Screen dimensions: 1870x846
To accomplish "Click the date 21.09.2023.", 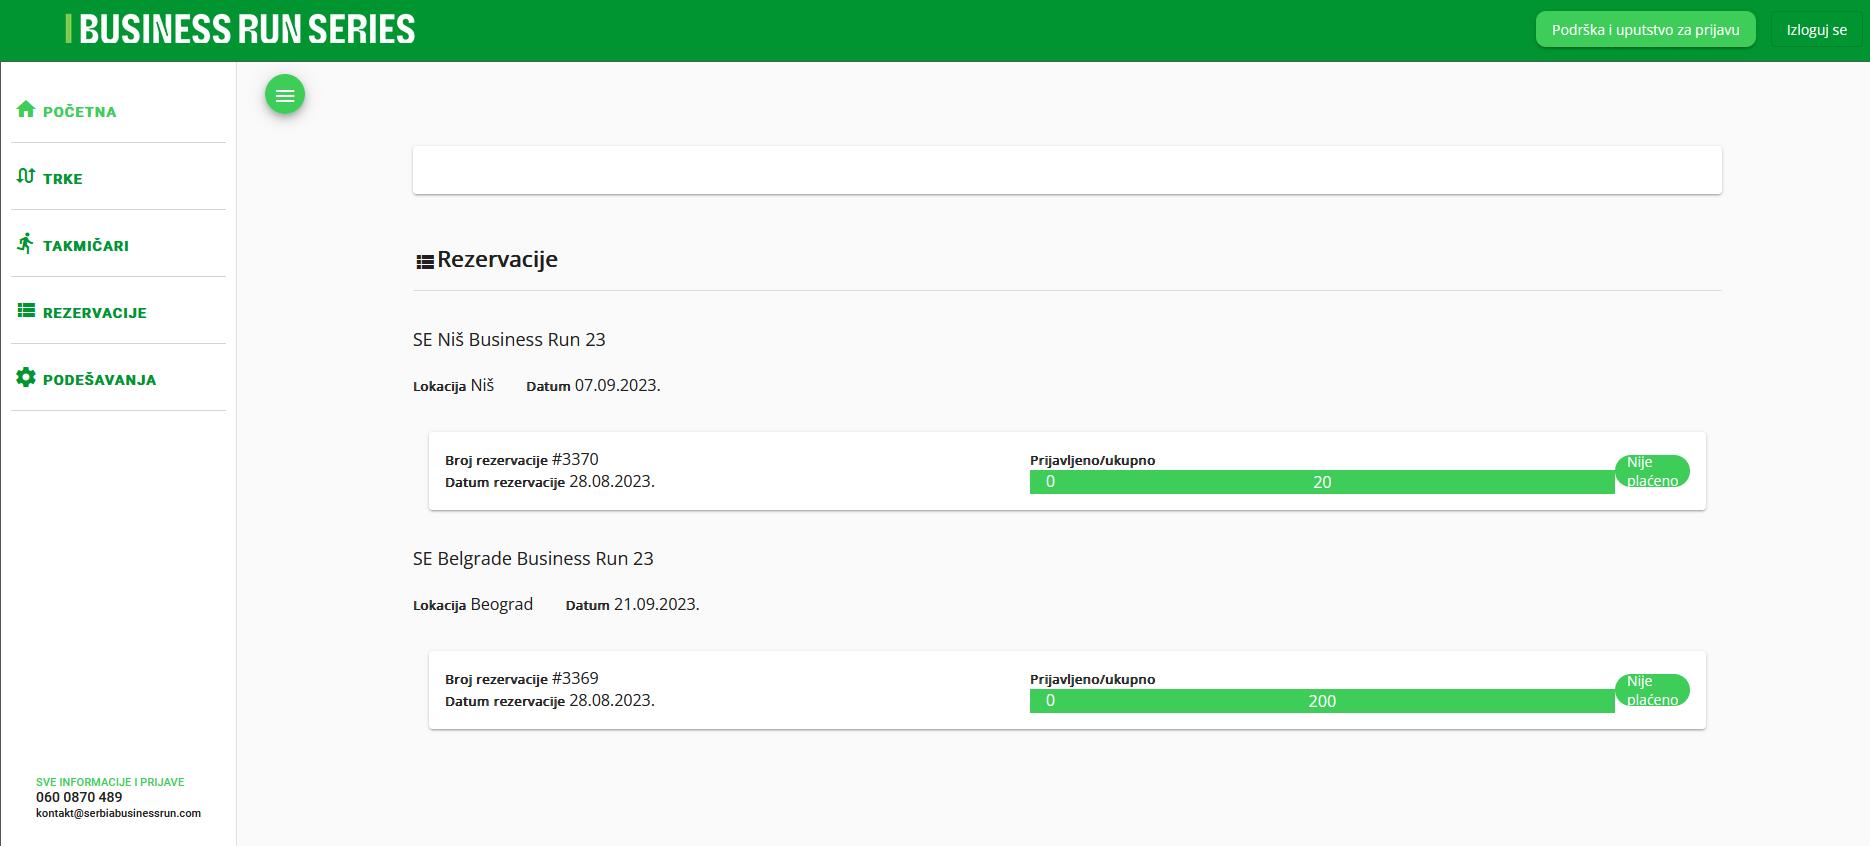I will (656, 604).
